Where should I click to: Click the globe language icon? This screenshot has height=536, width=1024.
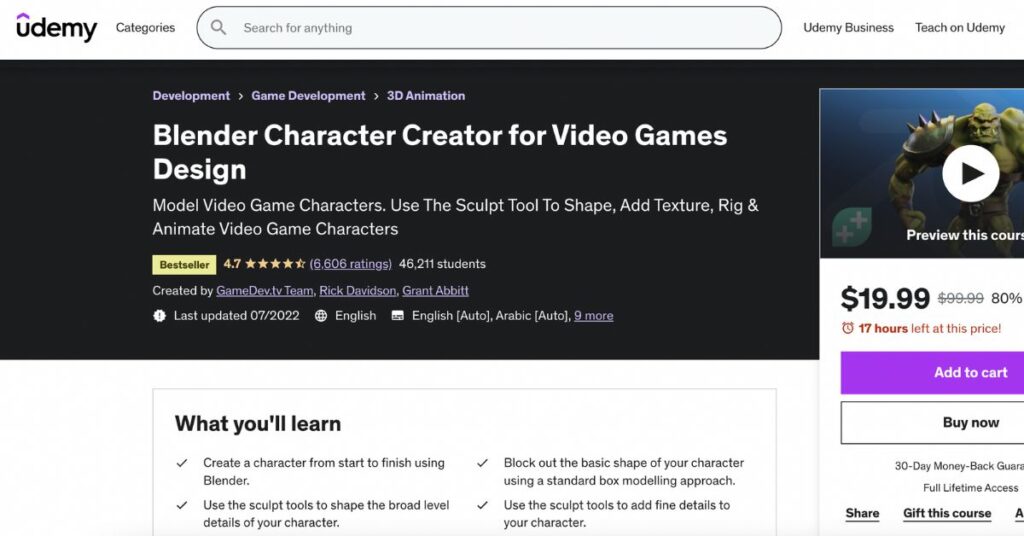(321, 316)
